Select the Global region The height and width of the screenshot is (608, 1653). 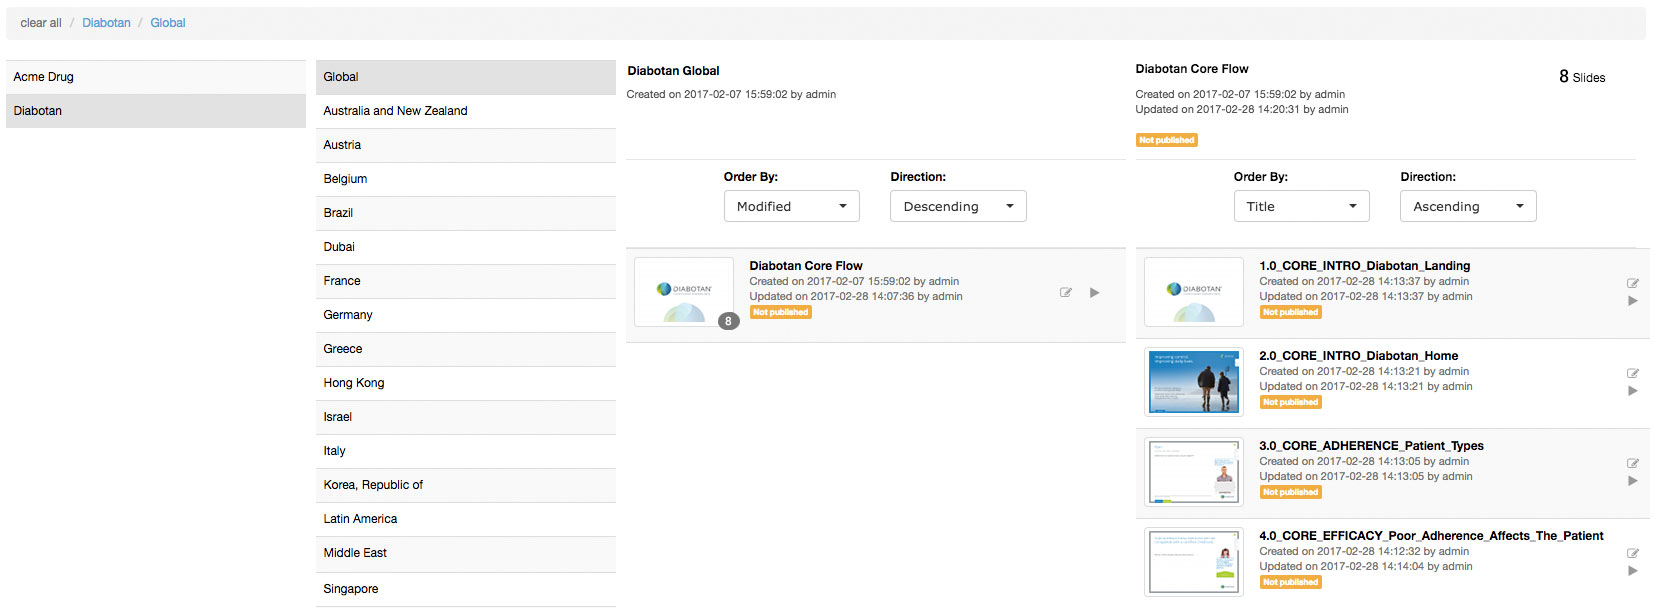[466, 77]
